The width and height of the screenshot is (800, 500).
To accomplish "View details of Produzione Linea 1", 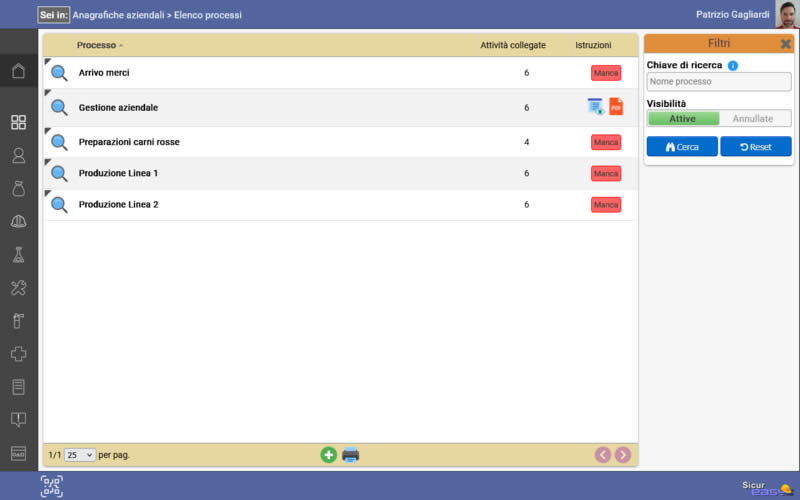I will pos(59,173).
